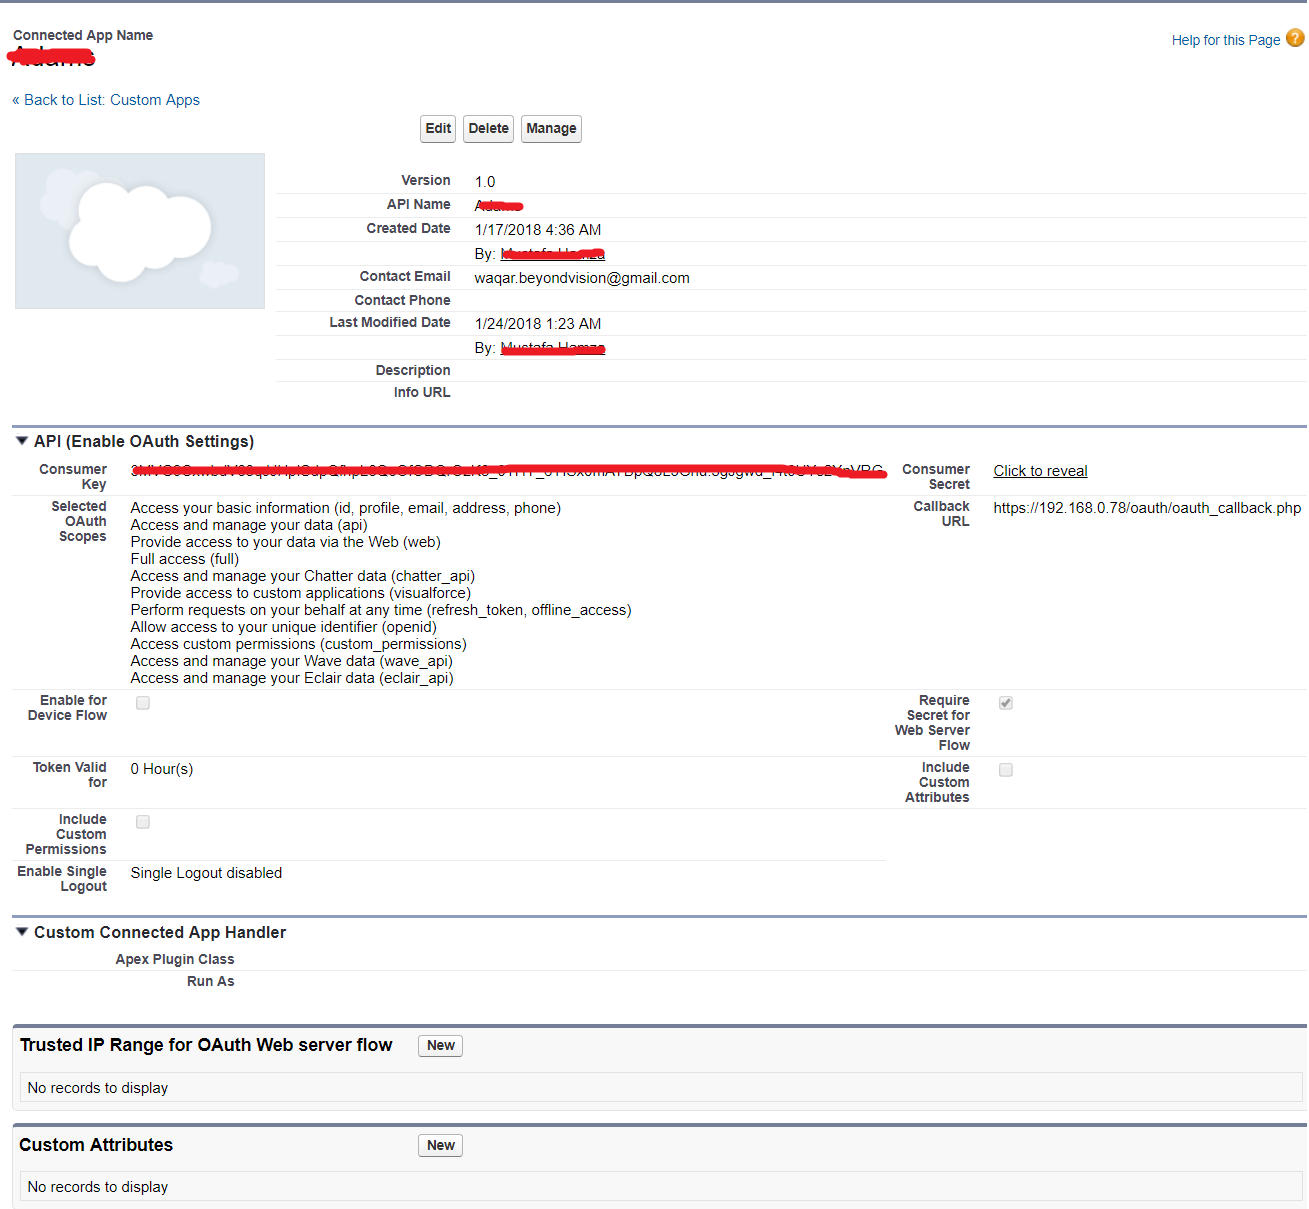Click the Callback URL value text
Screen dimensions: 1309x1209
[1147, 508]
